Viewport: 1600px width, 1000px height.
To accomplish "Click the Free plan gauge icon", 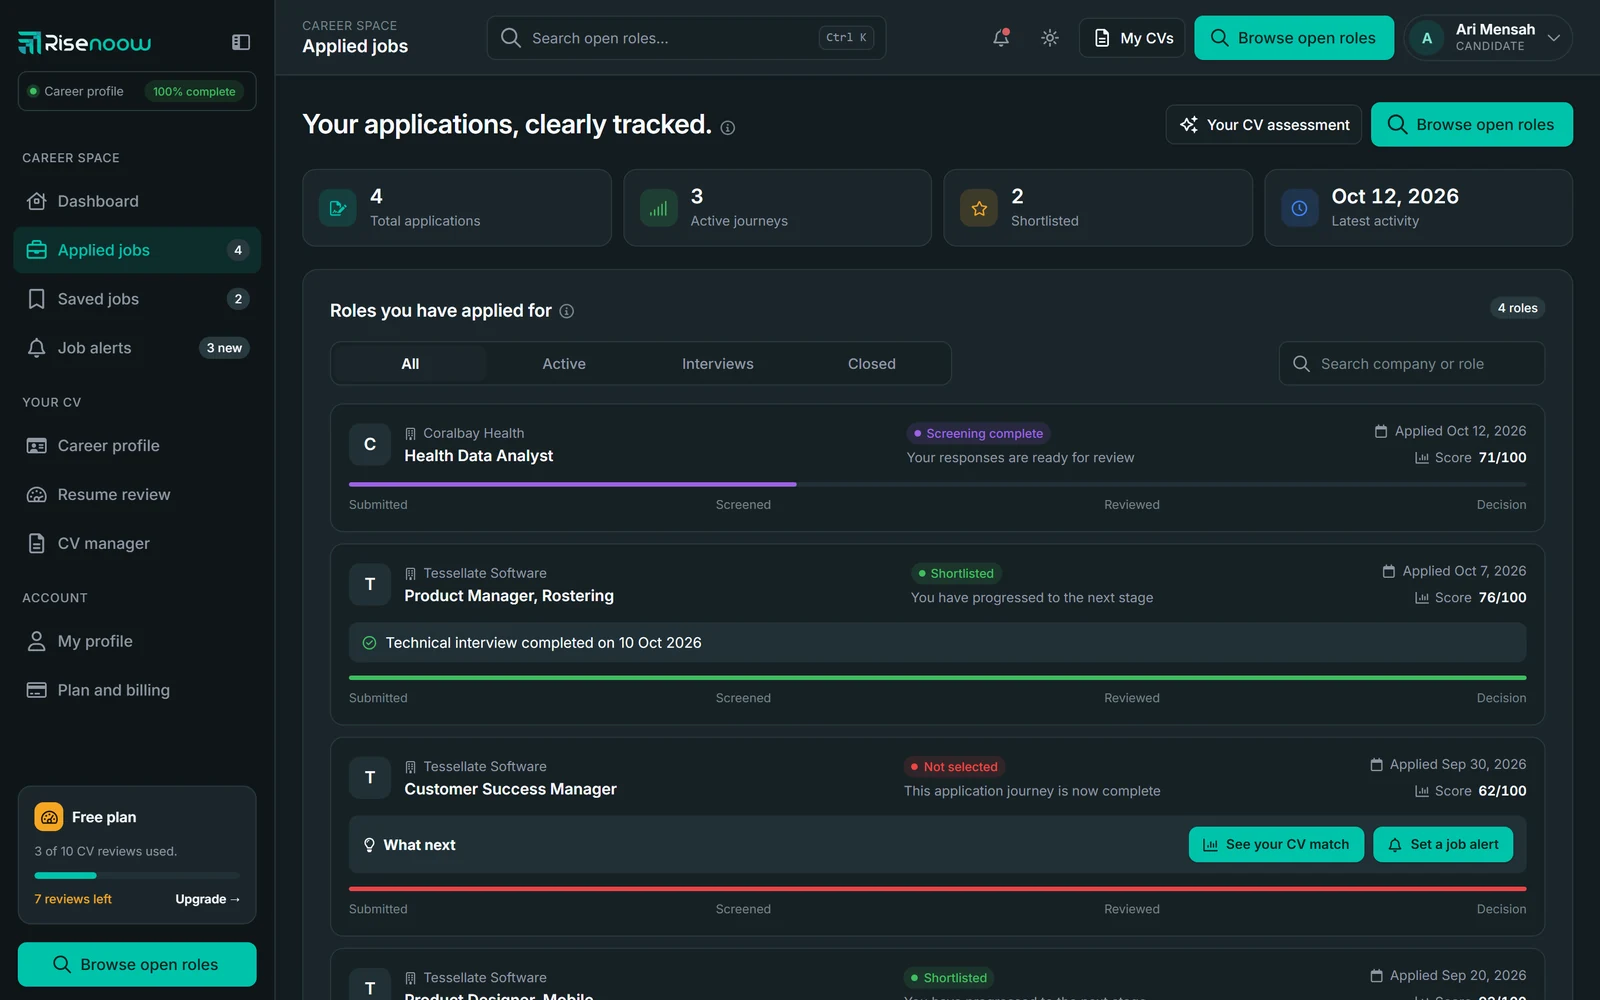I will click(x=49, y=817).
